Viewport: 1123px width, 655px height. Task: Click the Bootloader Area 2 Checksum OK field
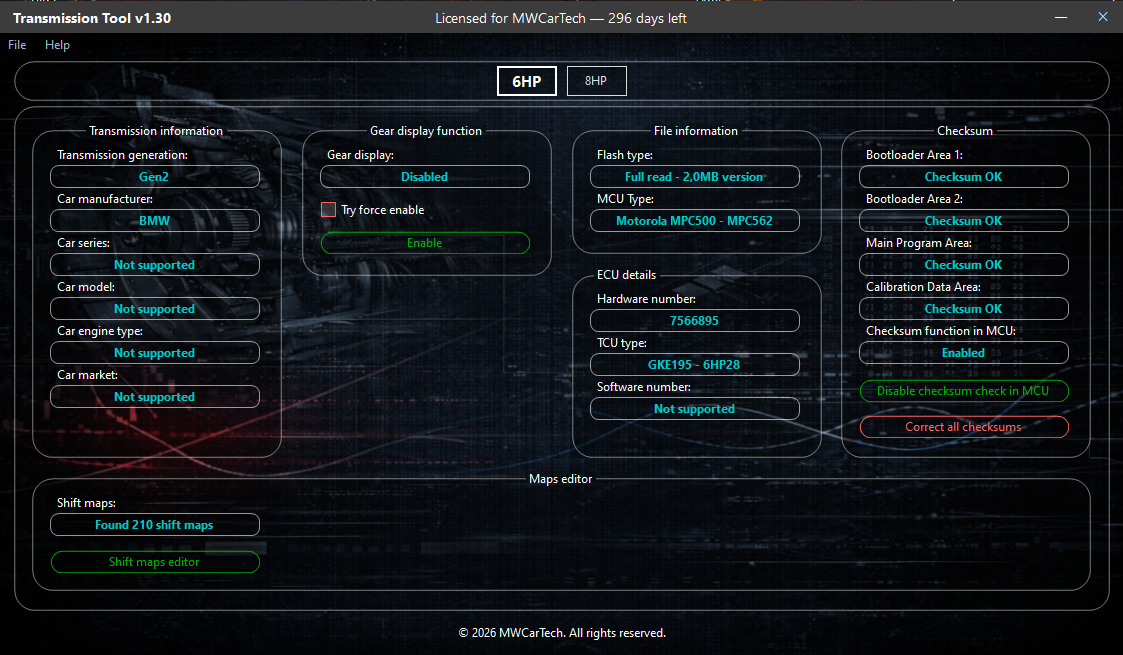point(963,220)
